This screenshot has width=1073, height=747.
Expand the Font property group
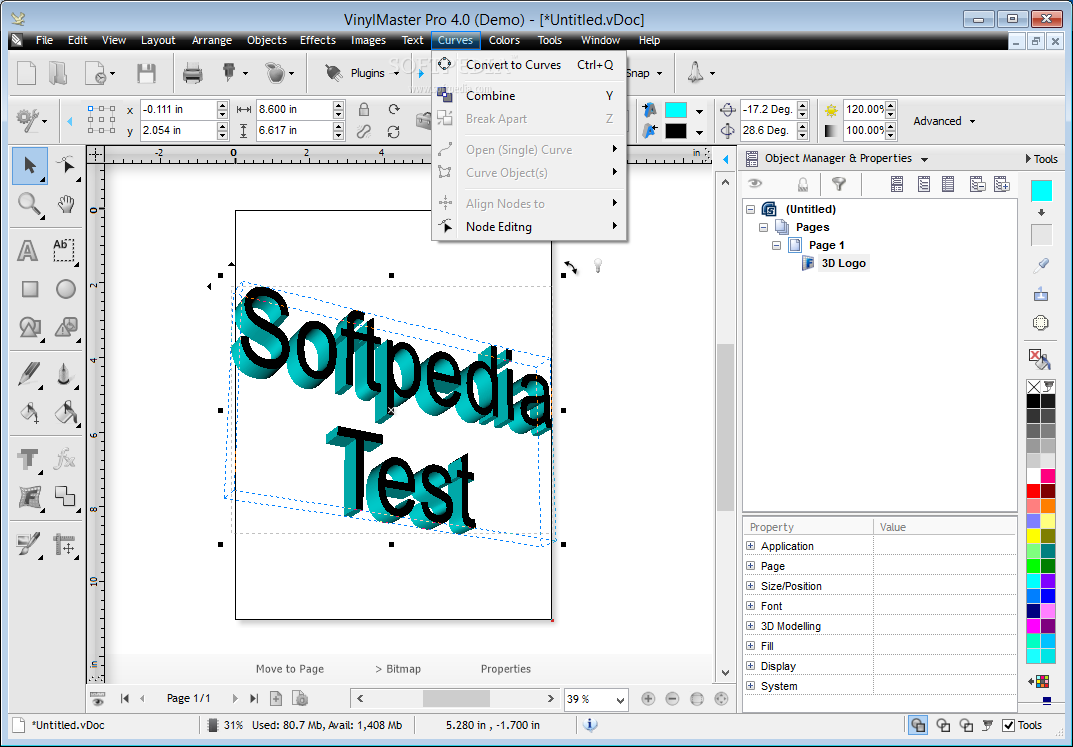coord(751,606)
